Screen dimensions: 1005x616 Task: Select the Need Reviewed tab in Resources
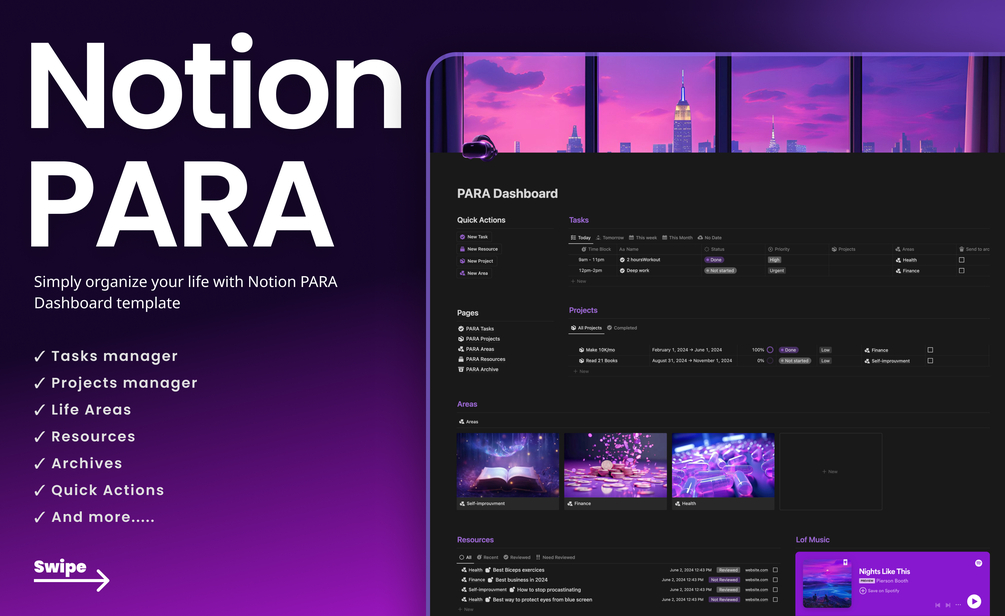tap(555, 558)
